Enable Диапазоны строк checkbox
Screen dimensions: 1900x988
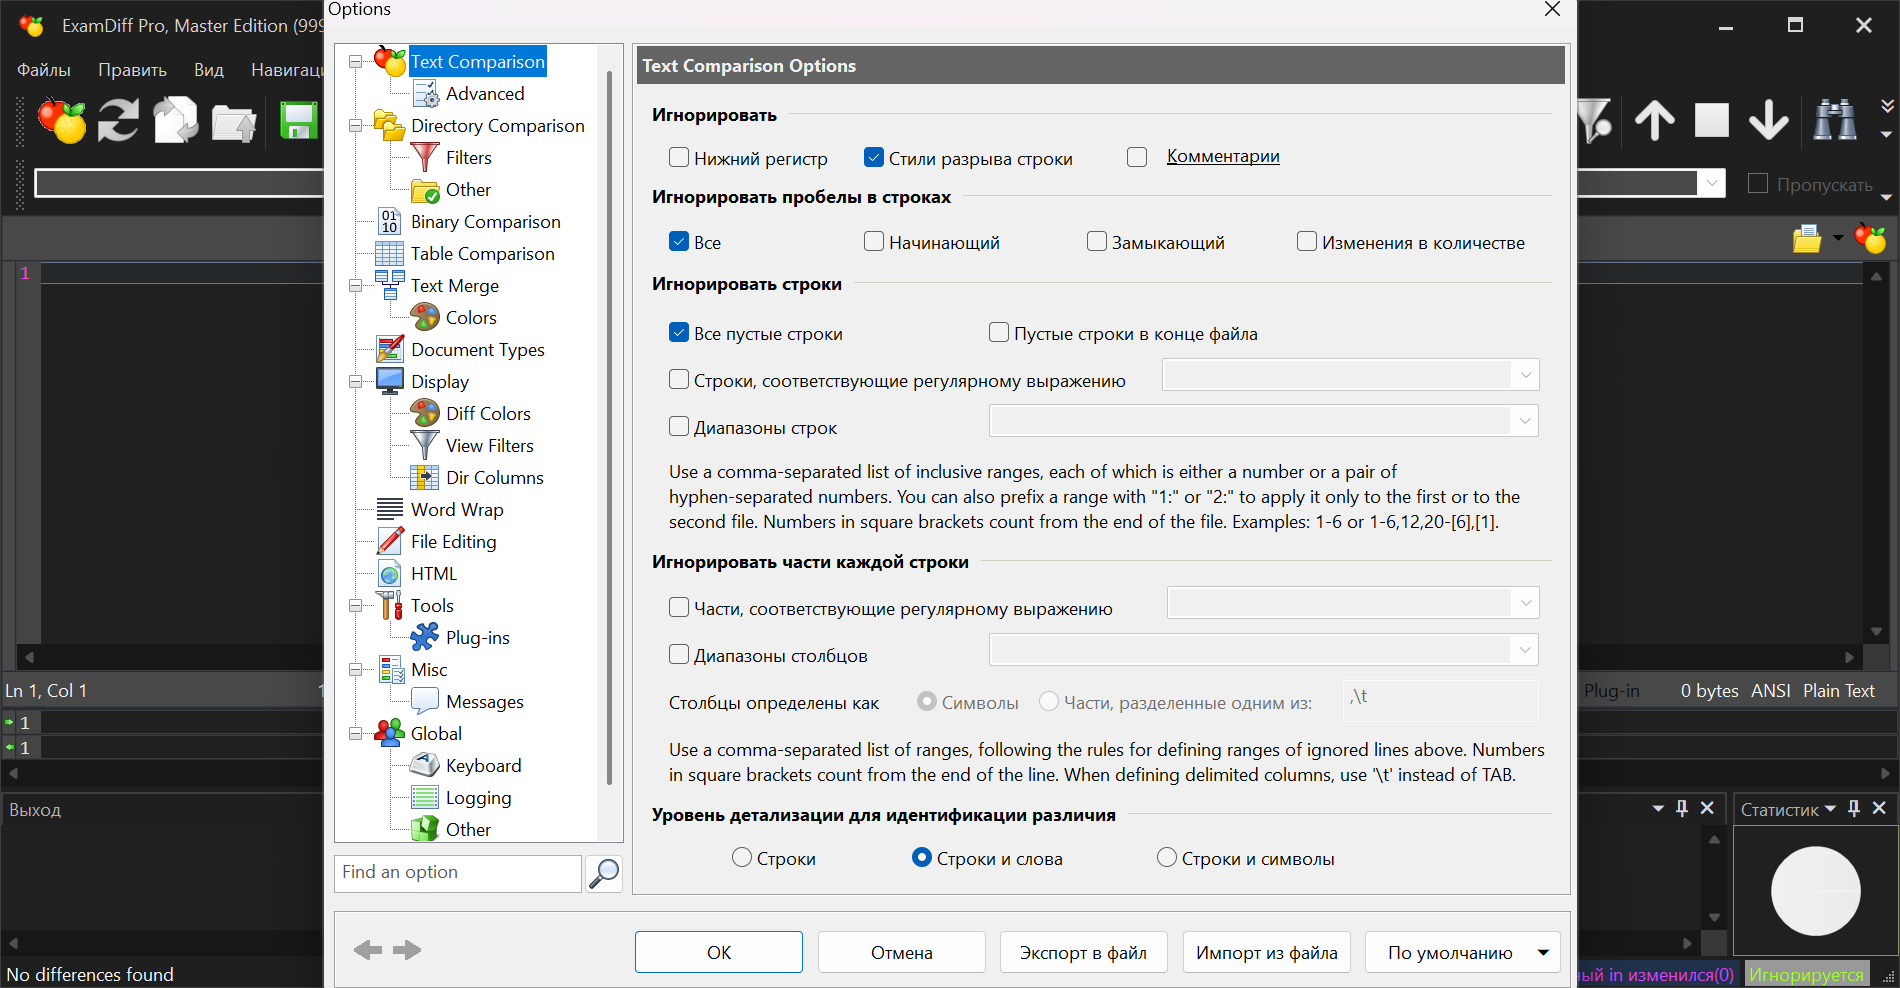click(679, 426)
